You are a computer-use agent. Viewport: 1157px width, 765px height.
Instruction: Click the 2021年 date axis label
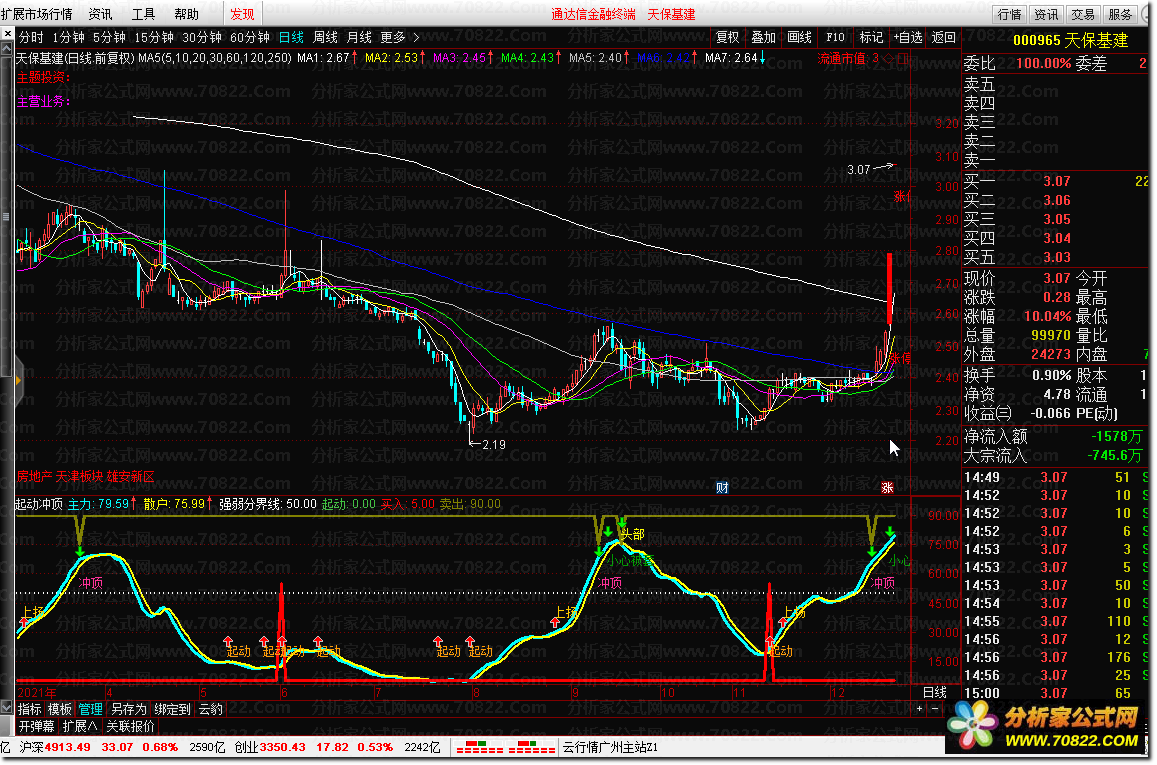pyautogui.click(x=37, y=692)
